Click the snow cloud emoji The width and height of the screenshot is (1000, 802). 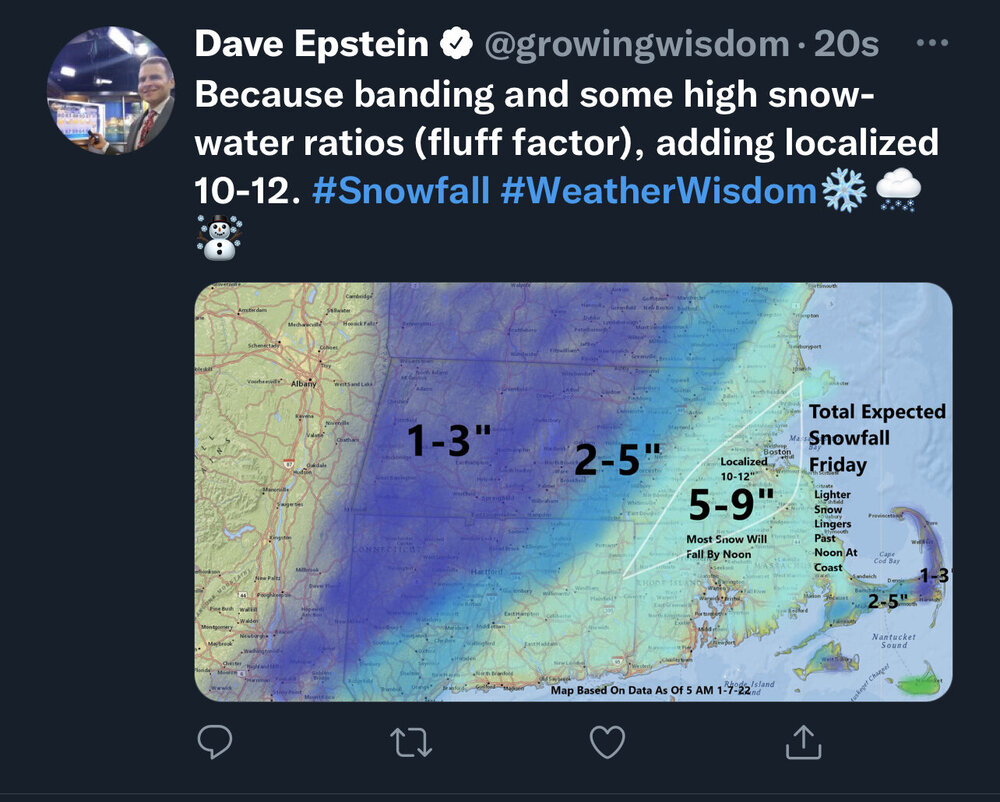click(x=898, y=190)
